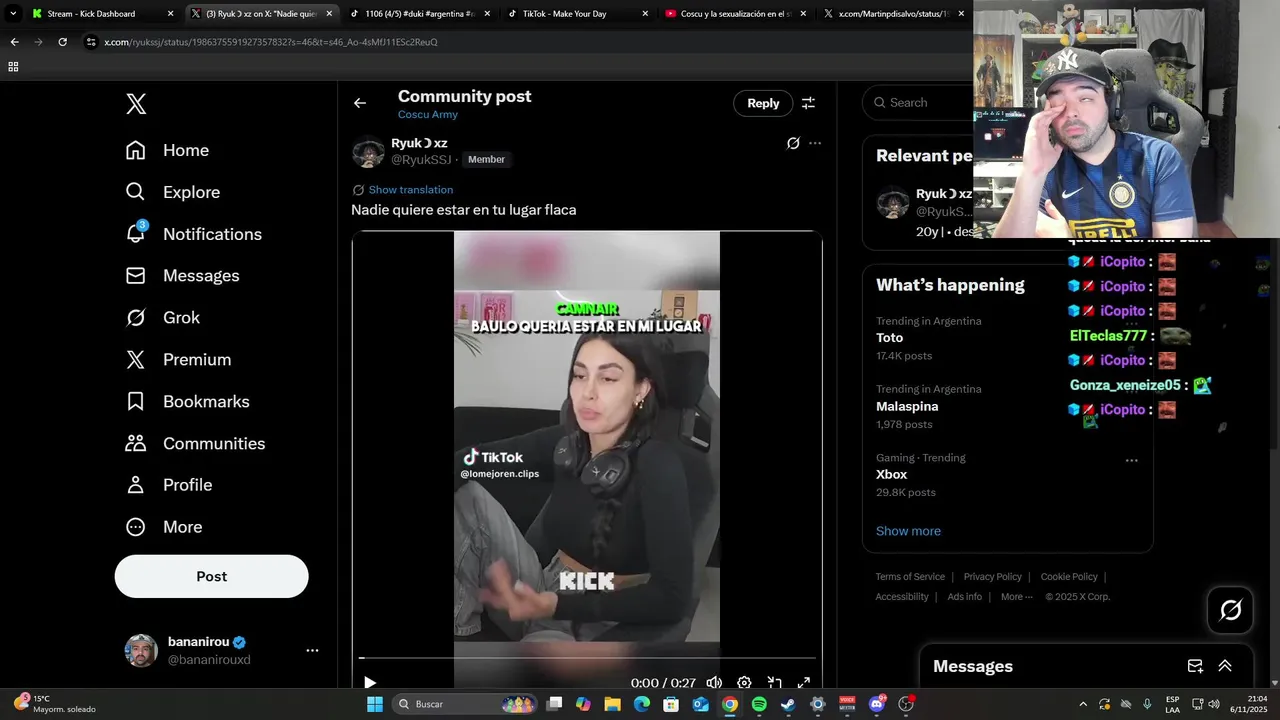Screen dimensions: 1280x720
Task: Expand More footer dropdown
Action: click(x=1018, y=597)
